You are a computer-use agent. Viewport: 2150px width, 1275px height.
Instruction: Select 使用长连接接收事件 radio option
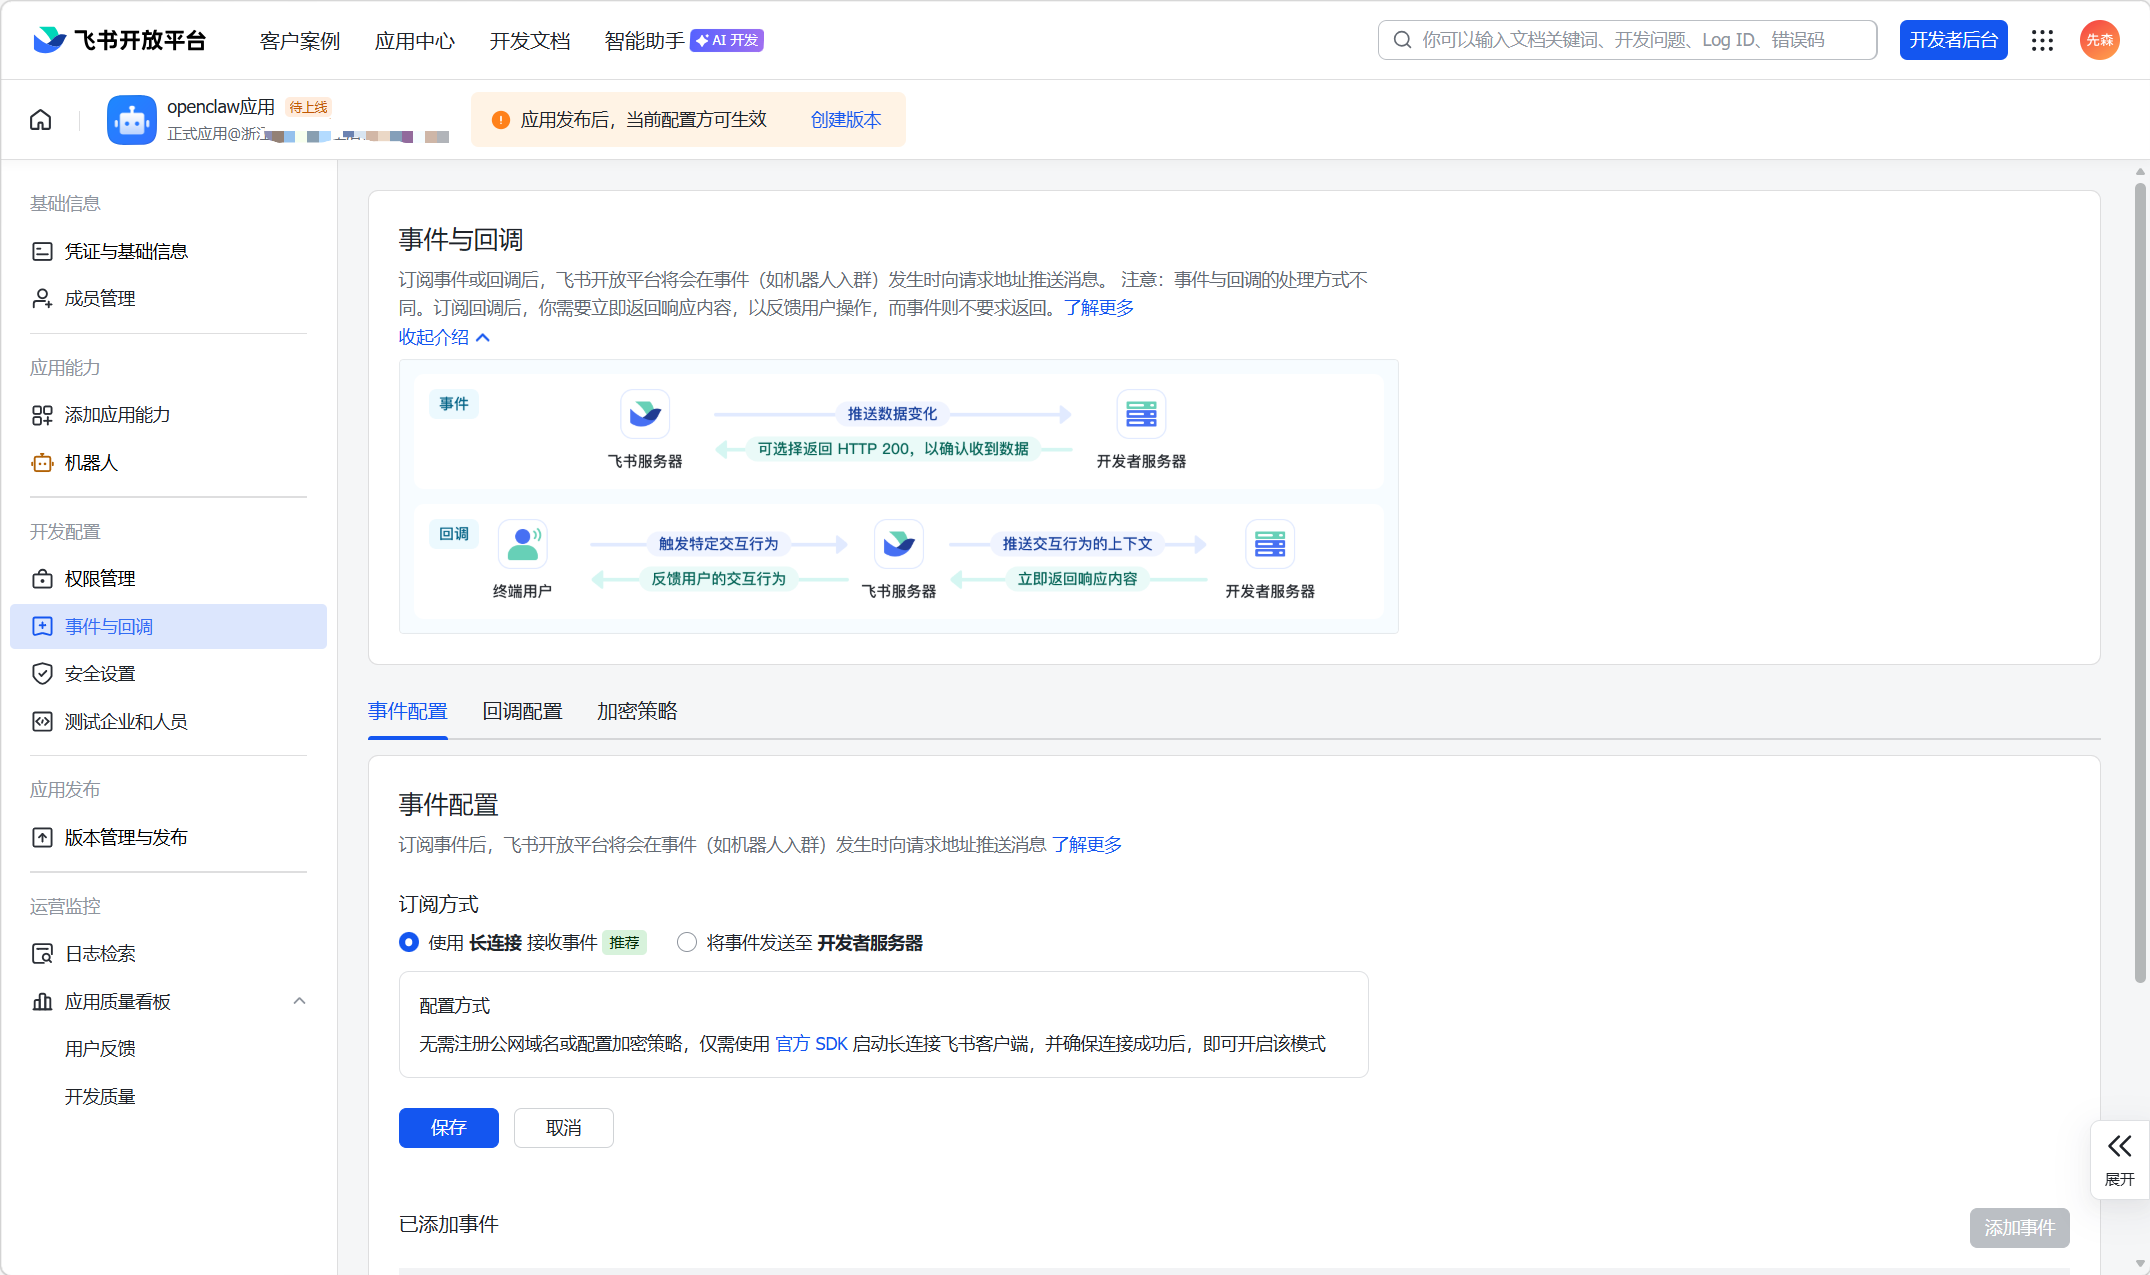click(x=409, y=942)
